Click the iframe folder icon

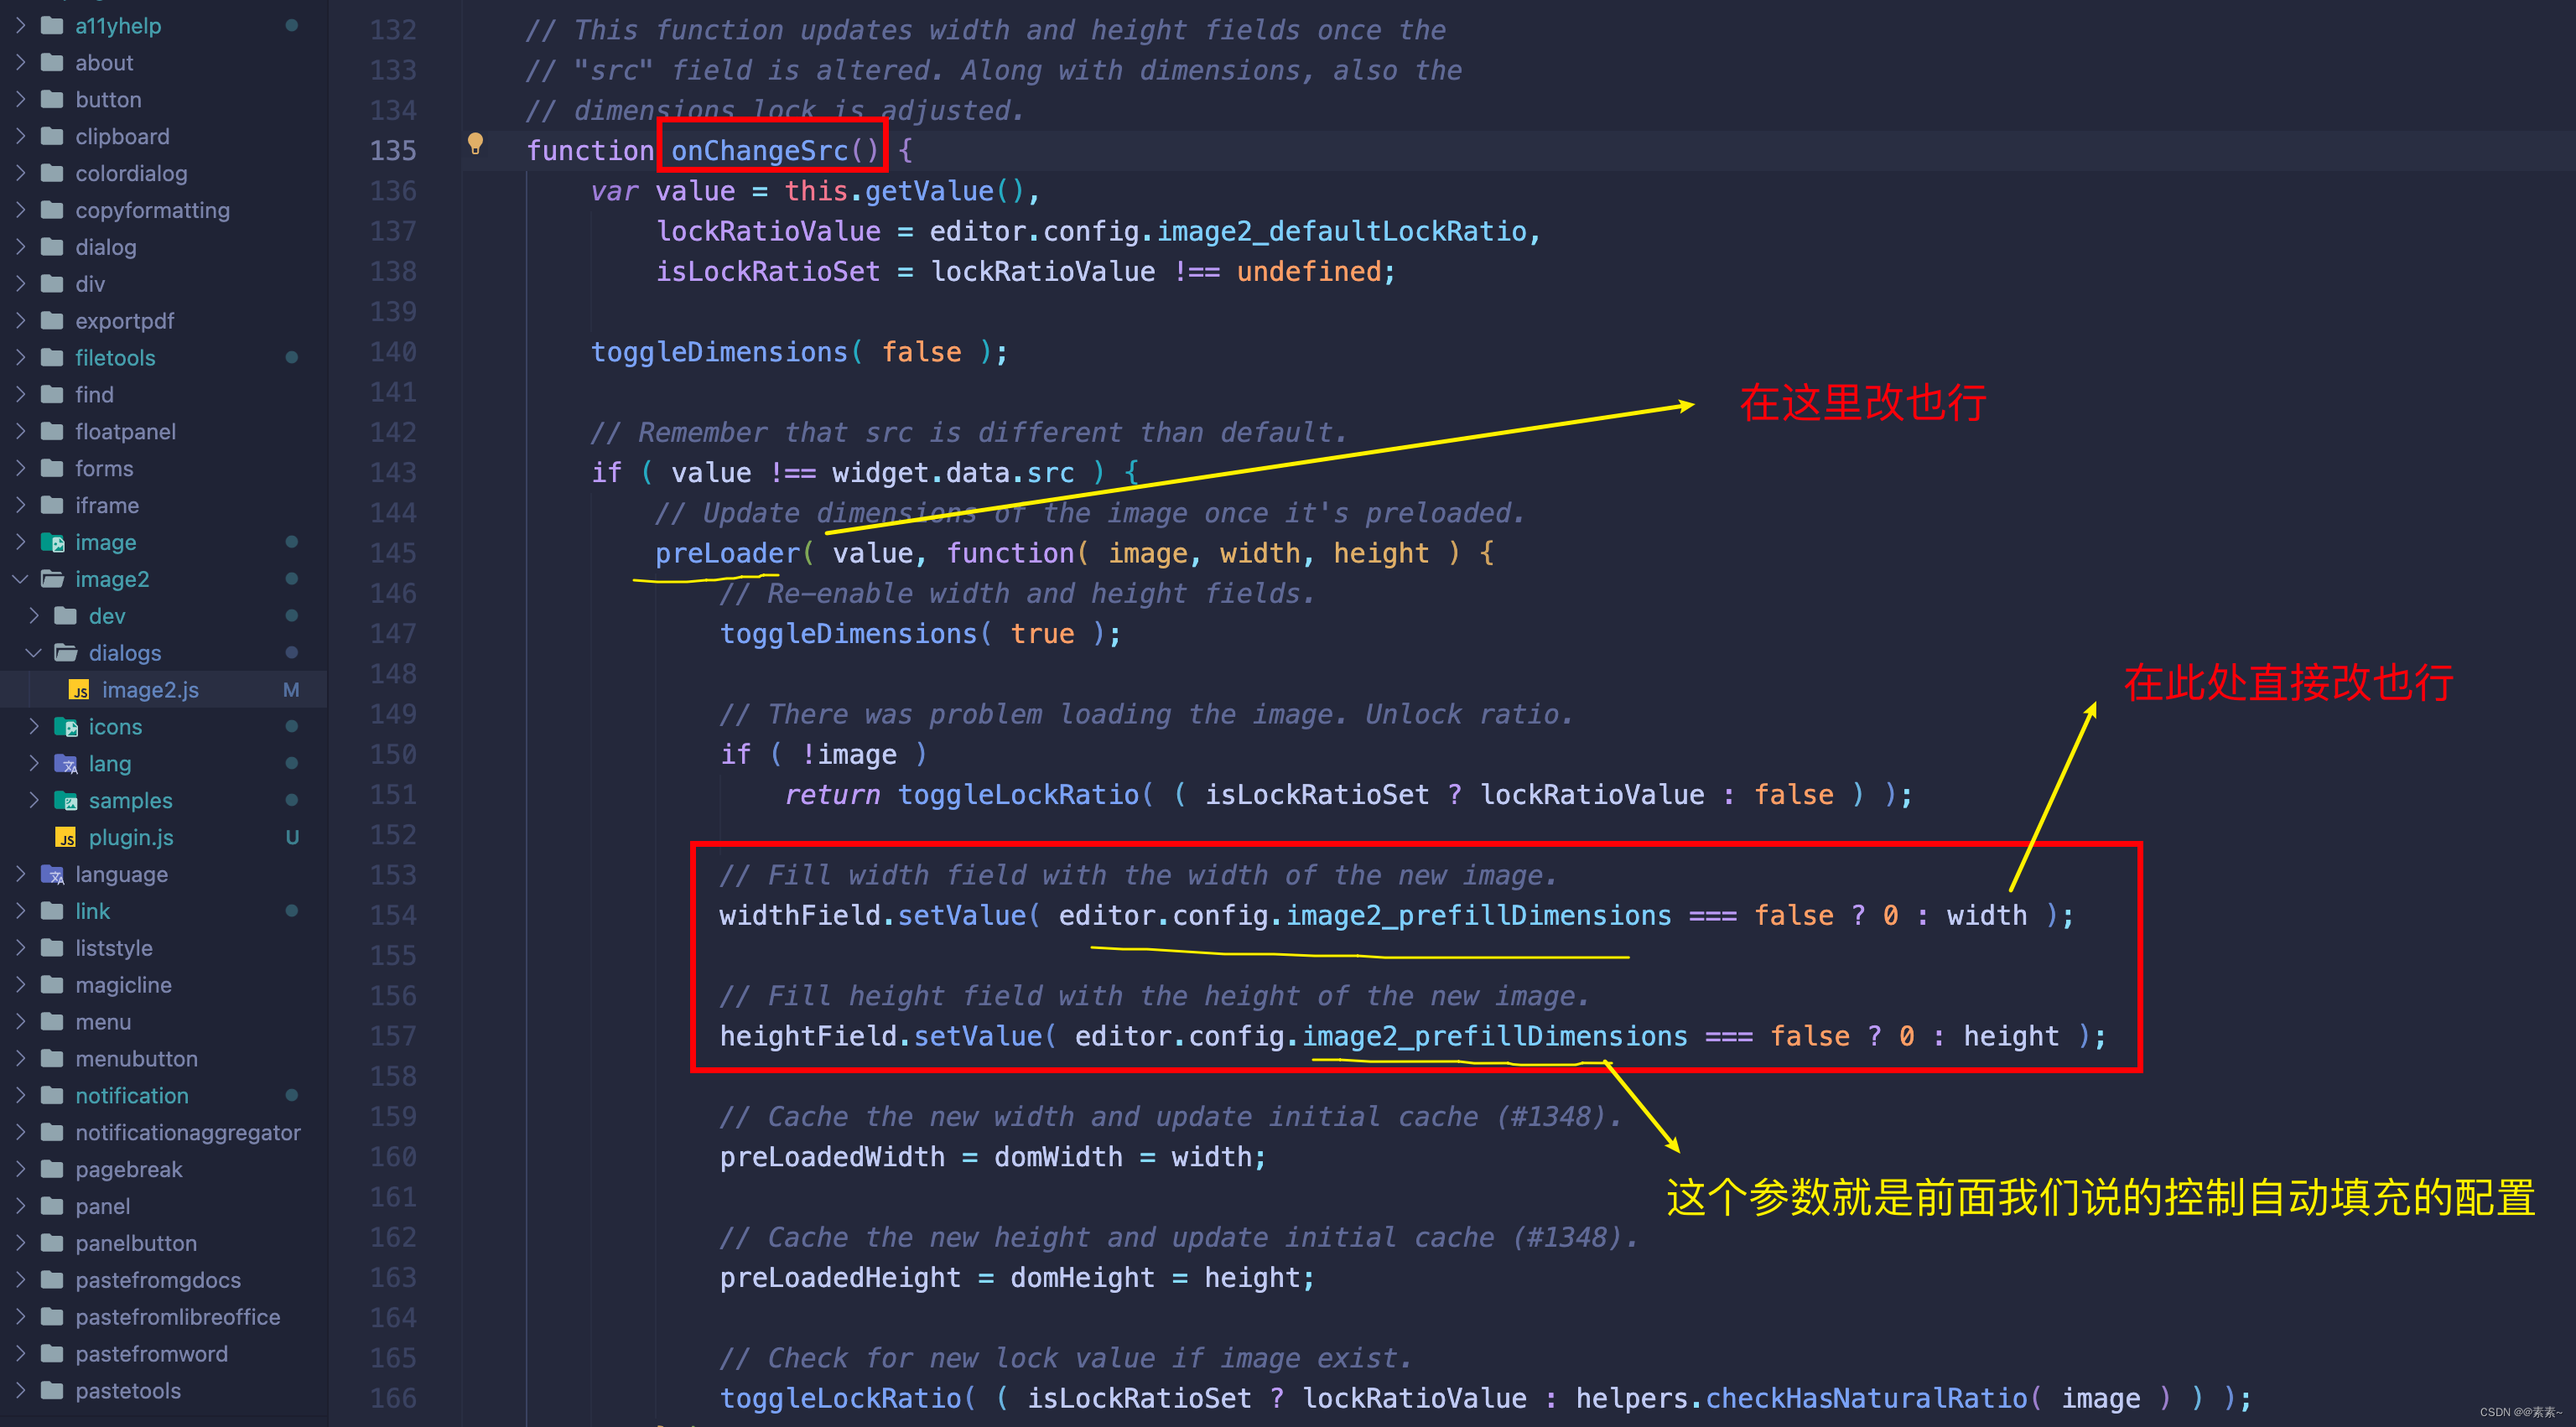pyautogui.click(x=52, y=505)
